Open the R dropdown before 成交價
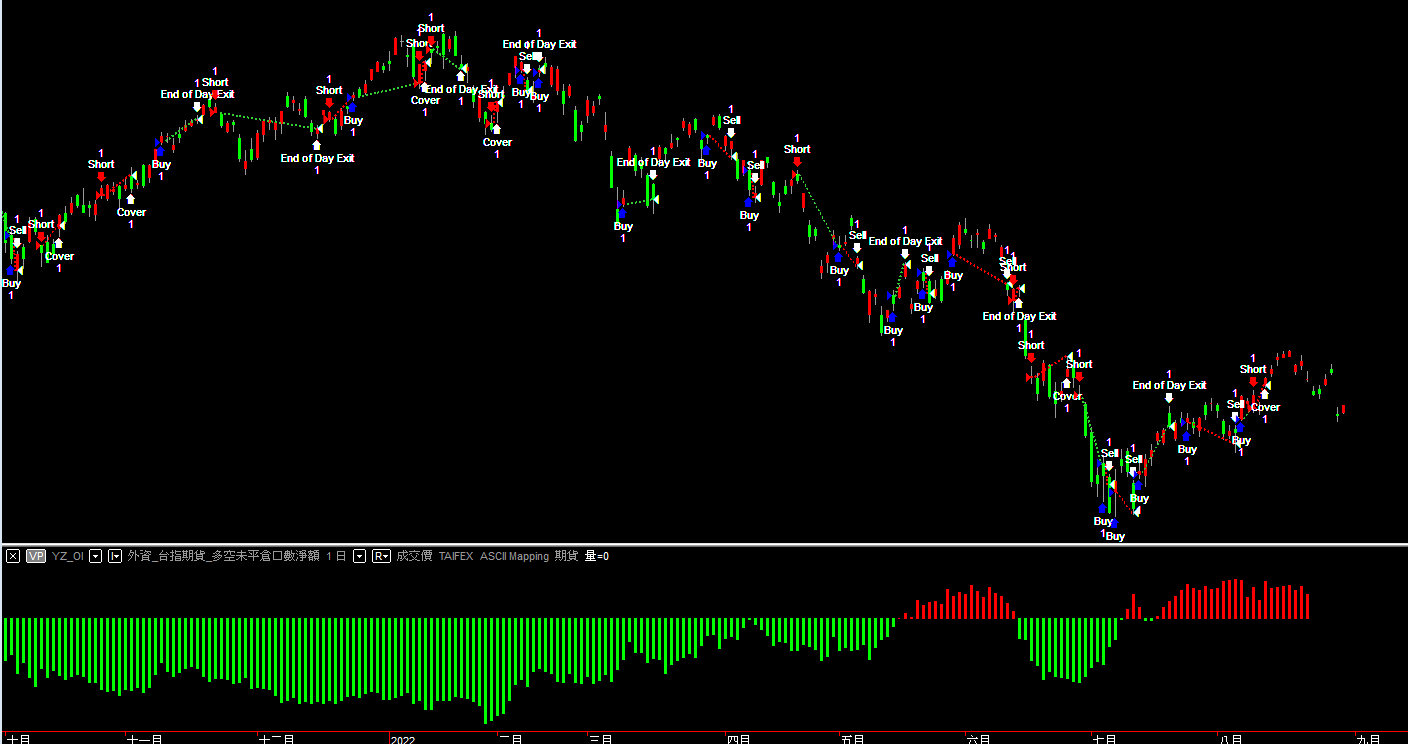1408x744 pixels. point(381,556)
